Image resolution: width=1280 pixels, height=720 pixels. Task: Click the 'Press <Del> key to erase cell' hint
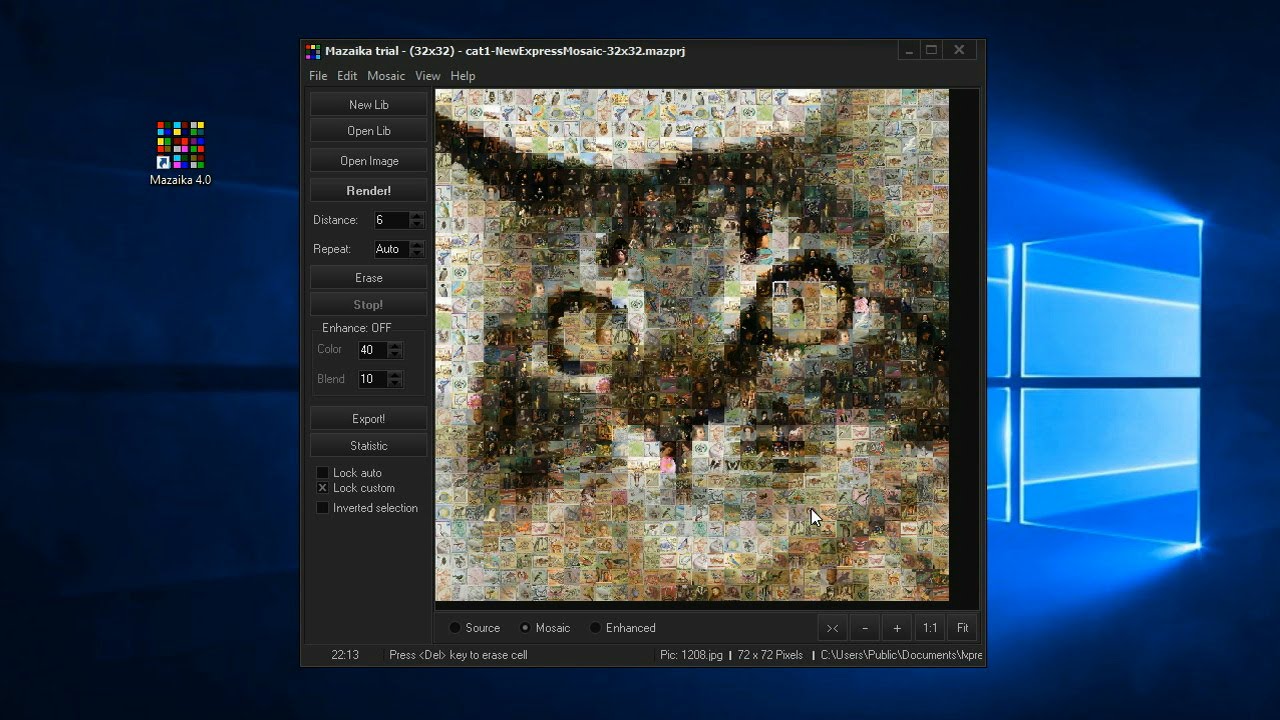tap(458, 655)
